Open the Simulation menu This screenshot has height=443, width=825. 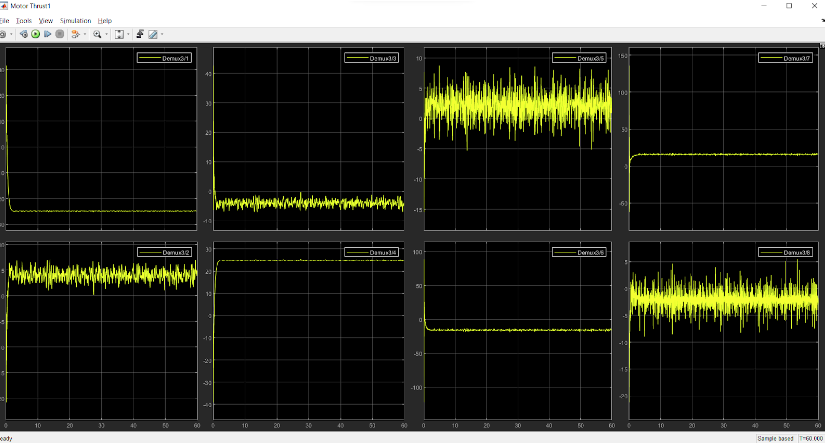coord(75,20)
